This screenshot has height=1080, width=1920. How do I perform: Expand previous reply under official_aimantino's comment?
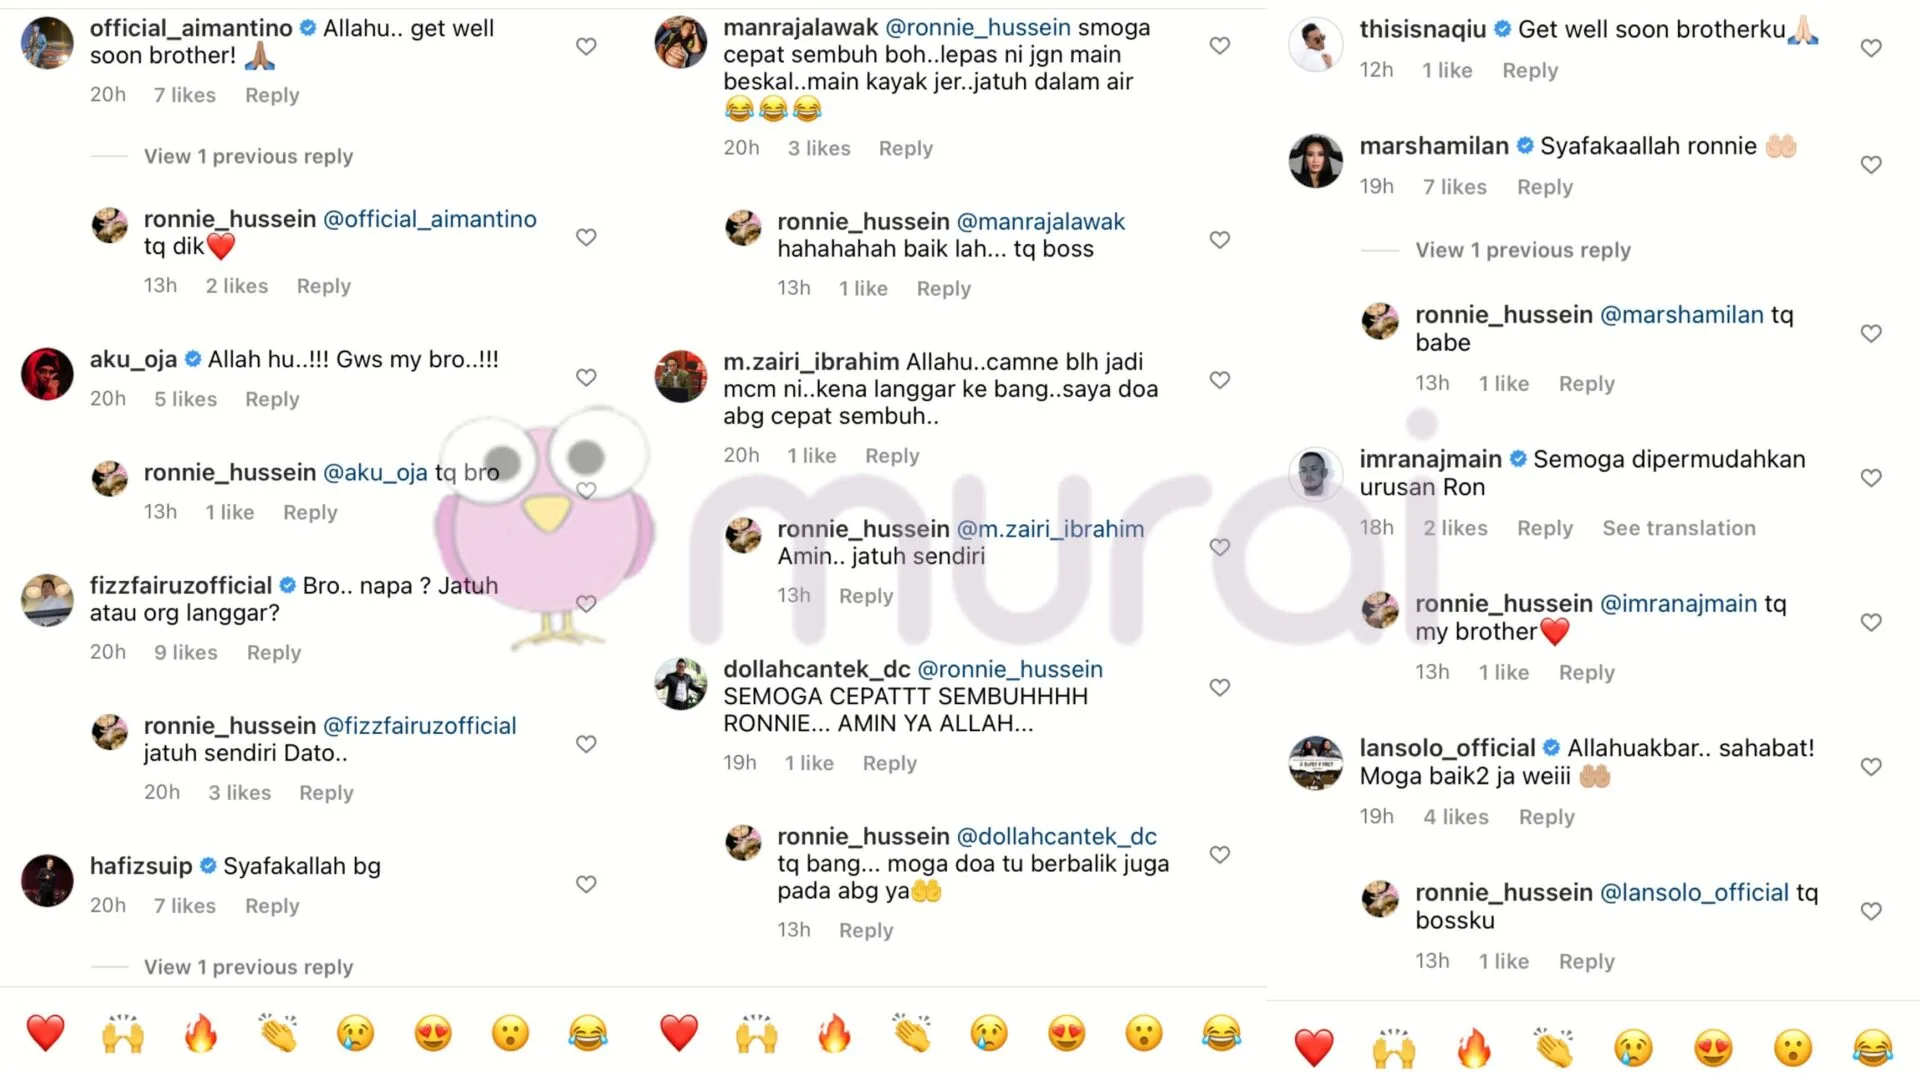[248, 156]
